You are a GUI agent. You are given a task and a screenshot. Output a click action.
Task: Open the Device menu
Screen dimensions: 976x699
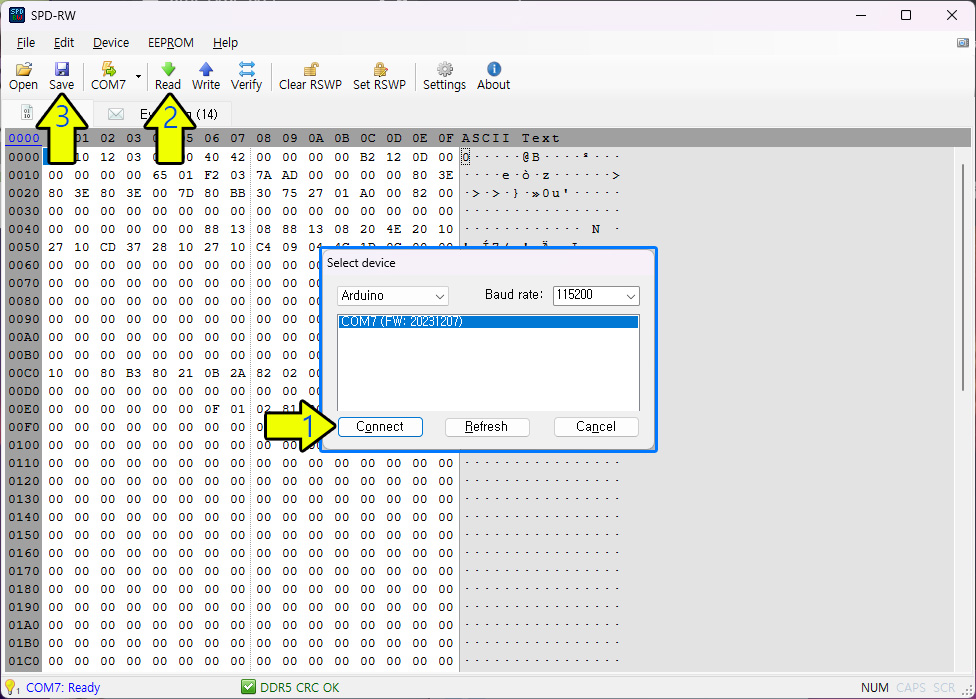click(111, 43)
